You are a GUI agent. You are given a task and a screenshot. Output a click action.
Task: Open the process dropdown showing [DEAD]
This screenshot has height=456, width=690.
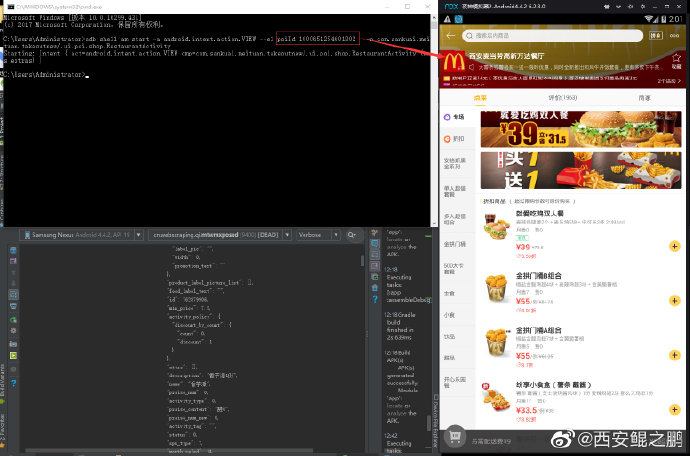pos(220,235)
